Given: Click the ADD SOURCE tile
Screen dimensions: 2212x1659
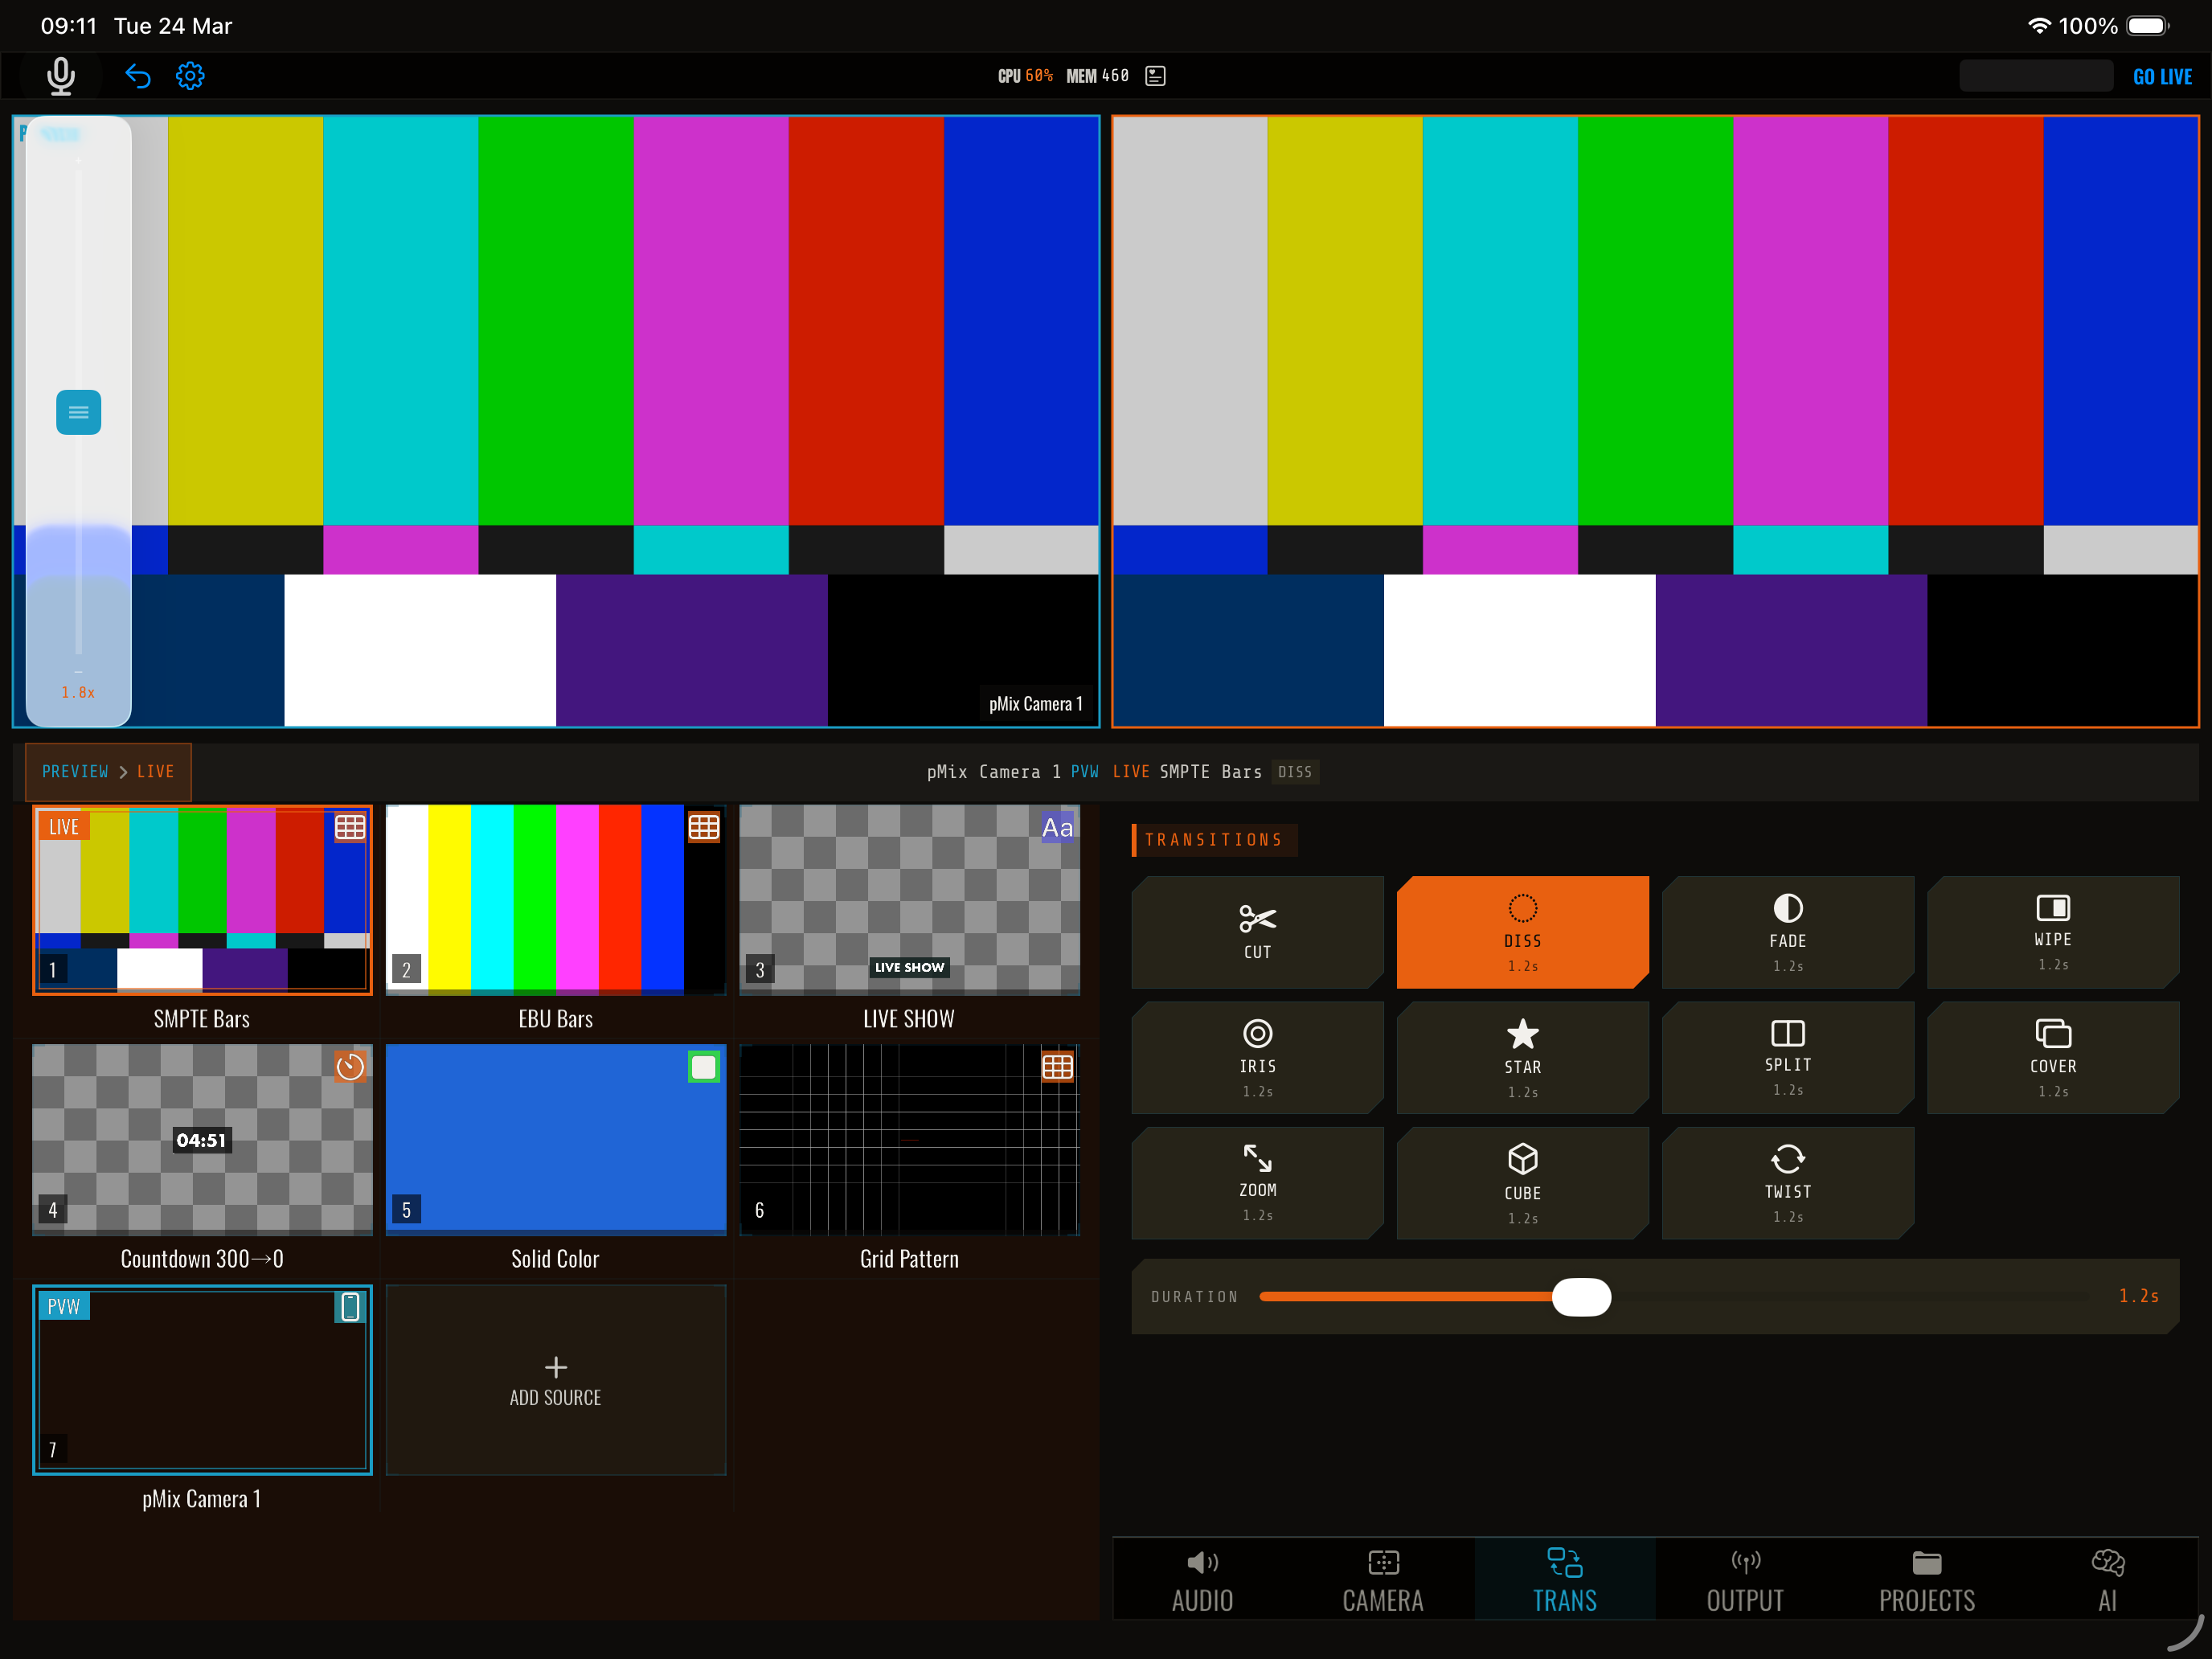Looking at the screenshot, I should click(555, 1380).
